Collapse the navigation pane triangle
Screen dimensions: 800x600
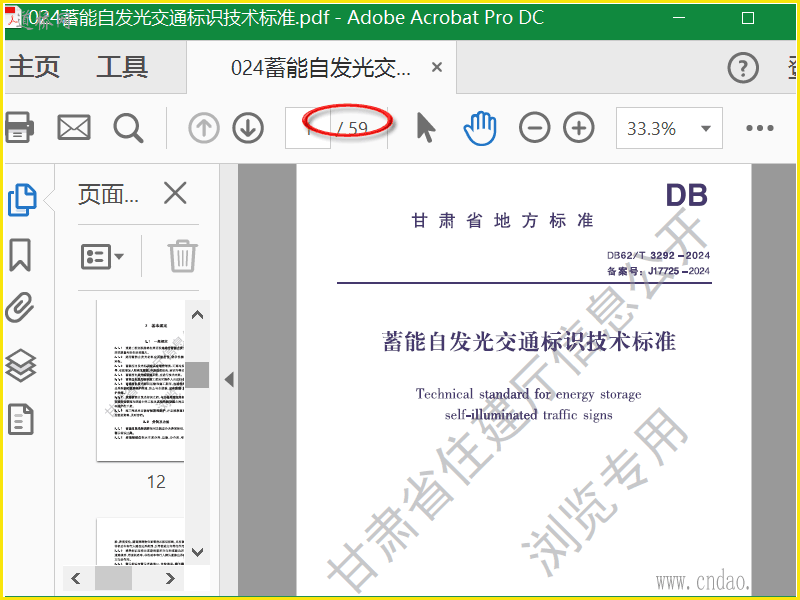[229, 380]
